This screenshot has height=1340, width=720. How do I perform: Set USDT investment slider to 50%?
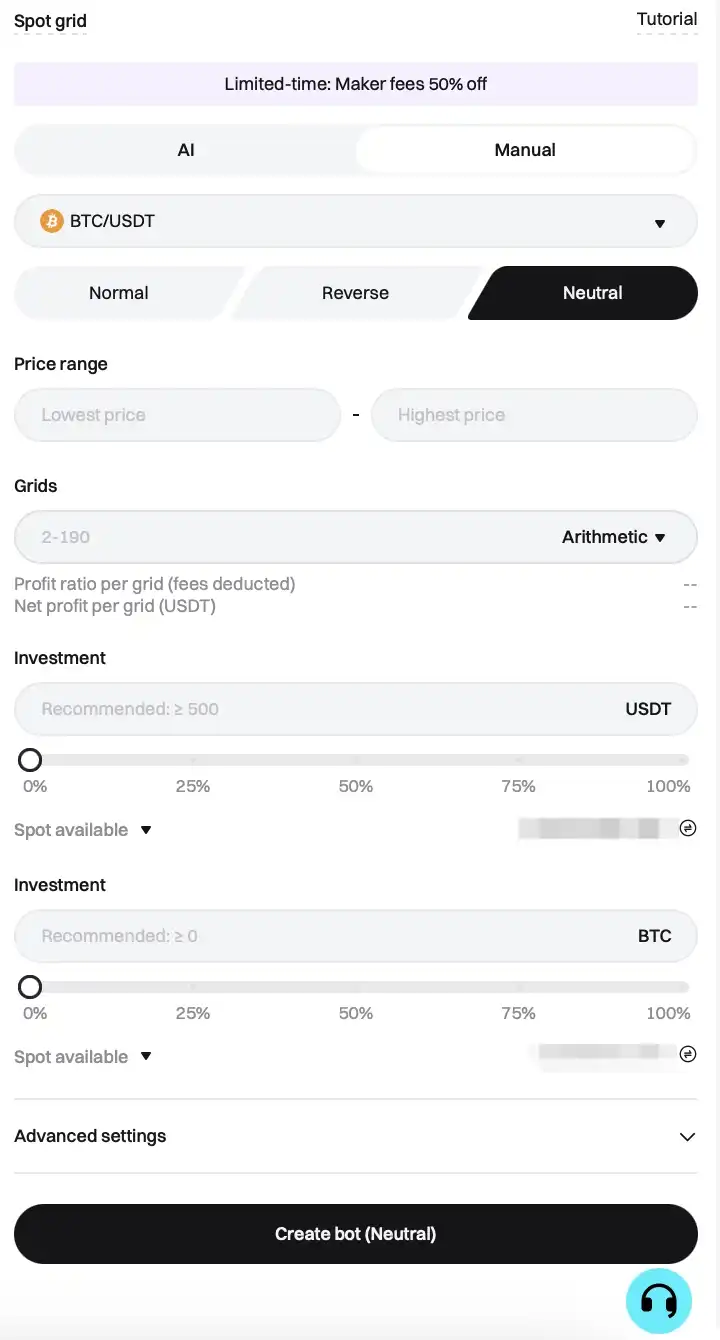356,760
